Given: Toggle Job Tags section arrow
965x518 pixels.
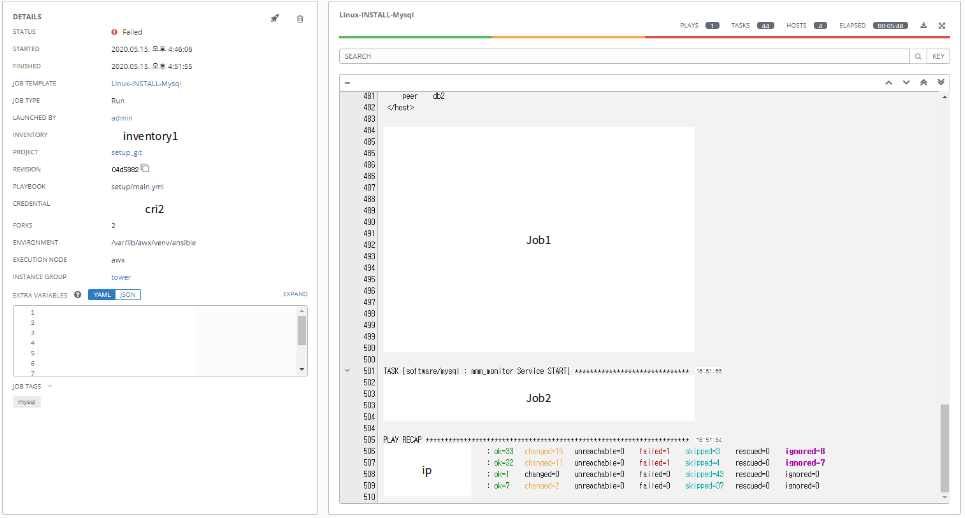Looking at the screenshot, I should click(x=50, y=386).
